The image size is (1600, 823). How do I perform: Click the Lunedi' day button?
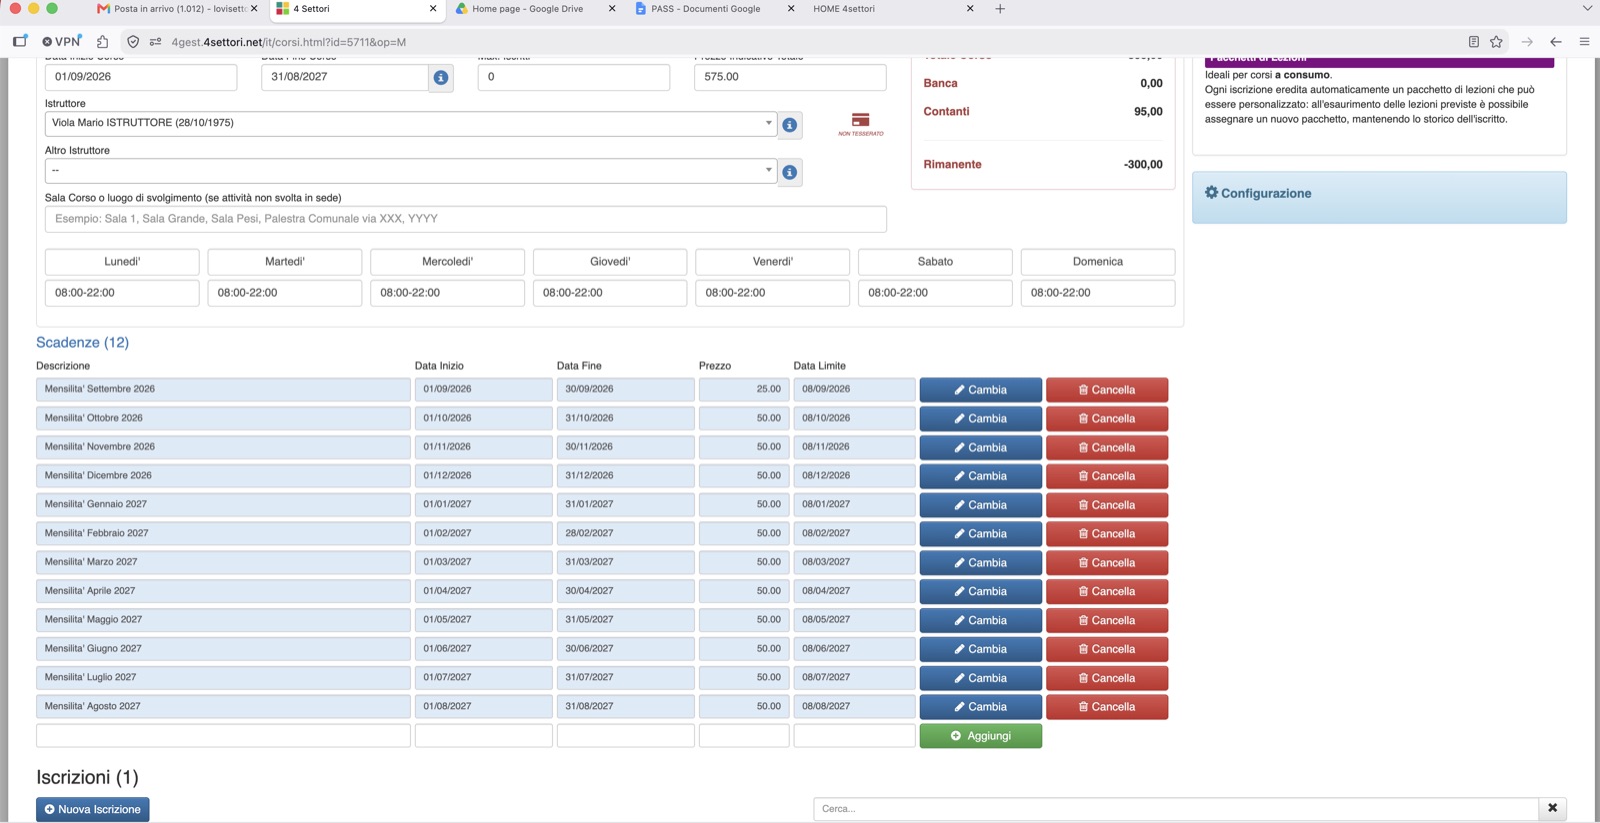(x=122, y=262)
